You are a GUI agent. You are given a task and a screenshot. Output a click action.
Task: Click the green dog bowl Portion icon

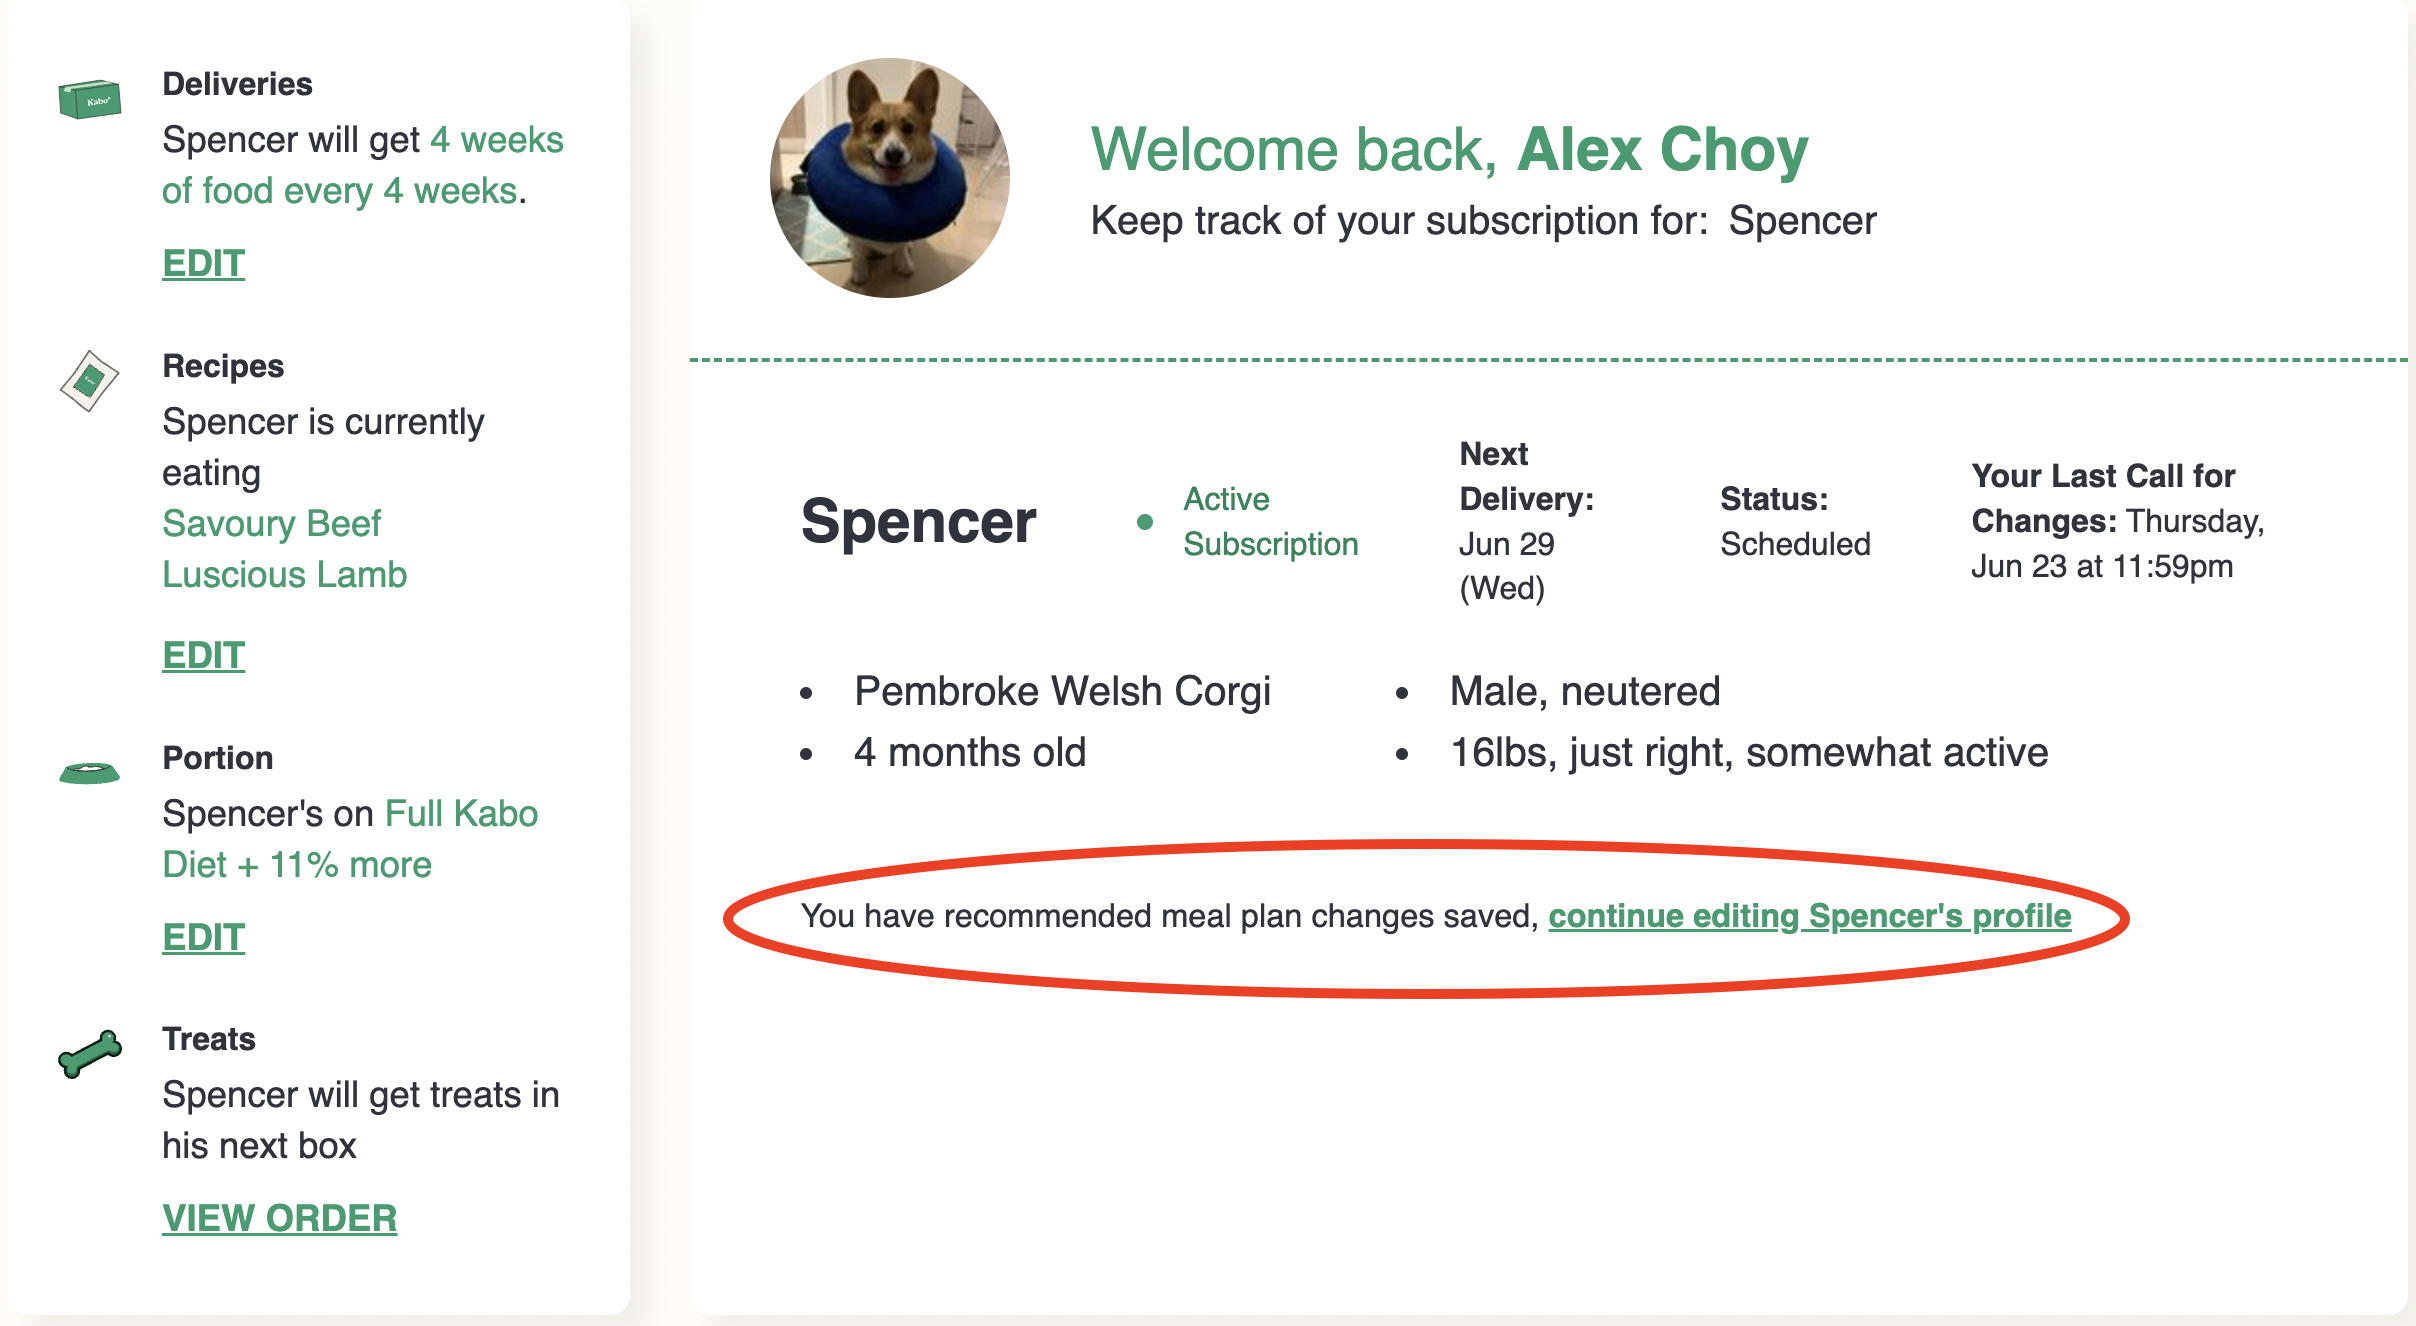click(x=89, y=772)
